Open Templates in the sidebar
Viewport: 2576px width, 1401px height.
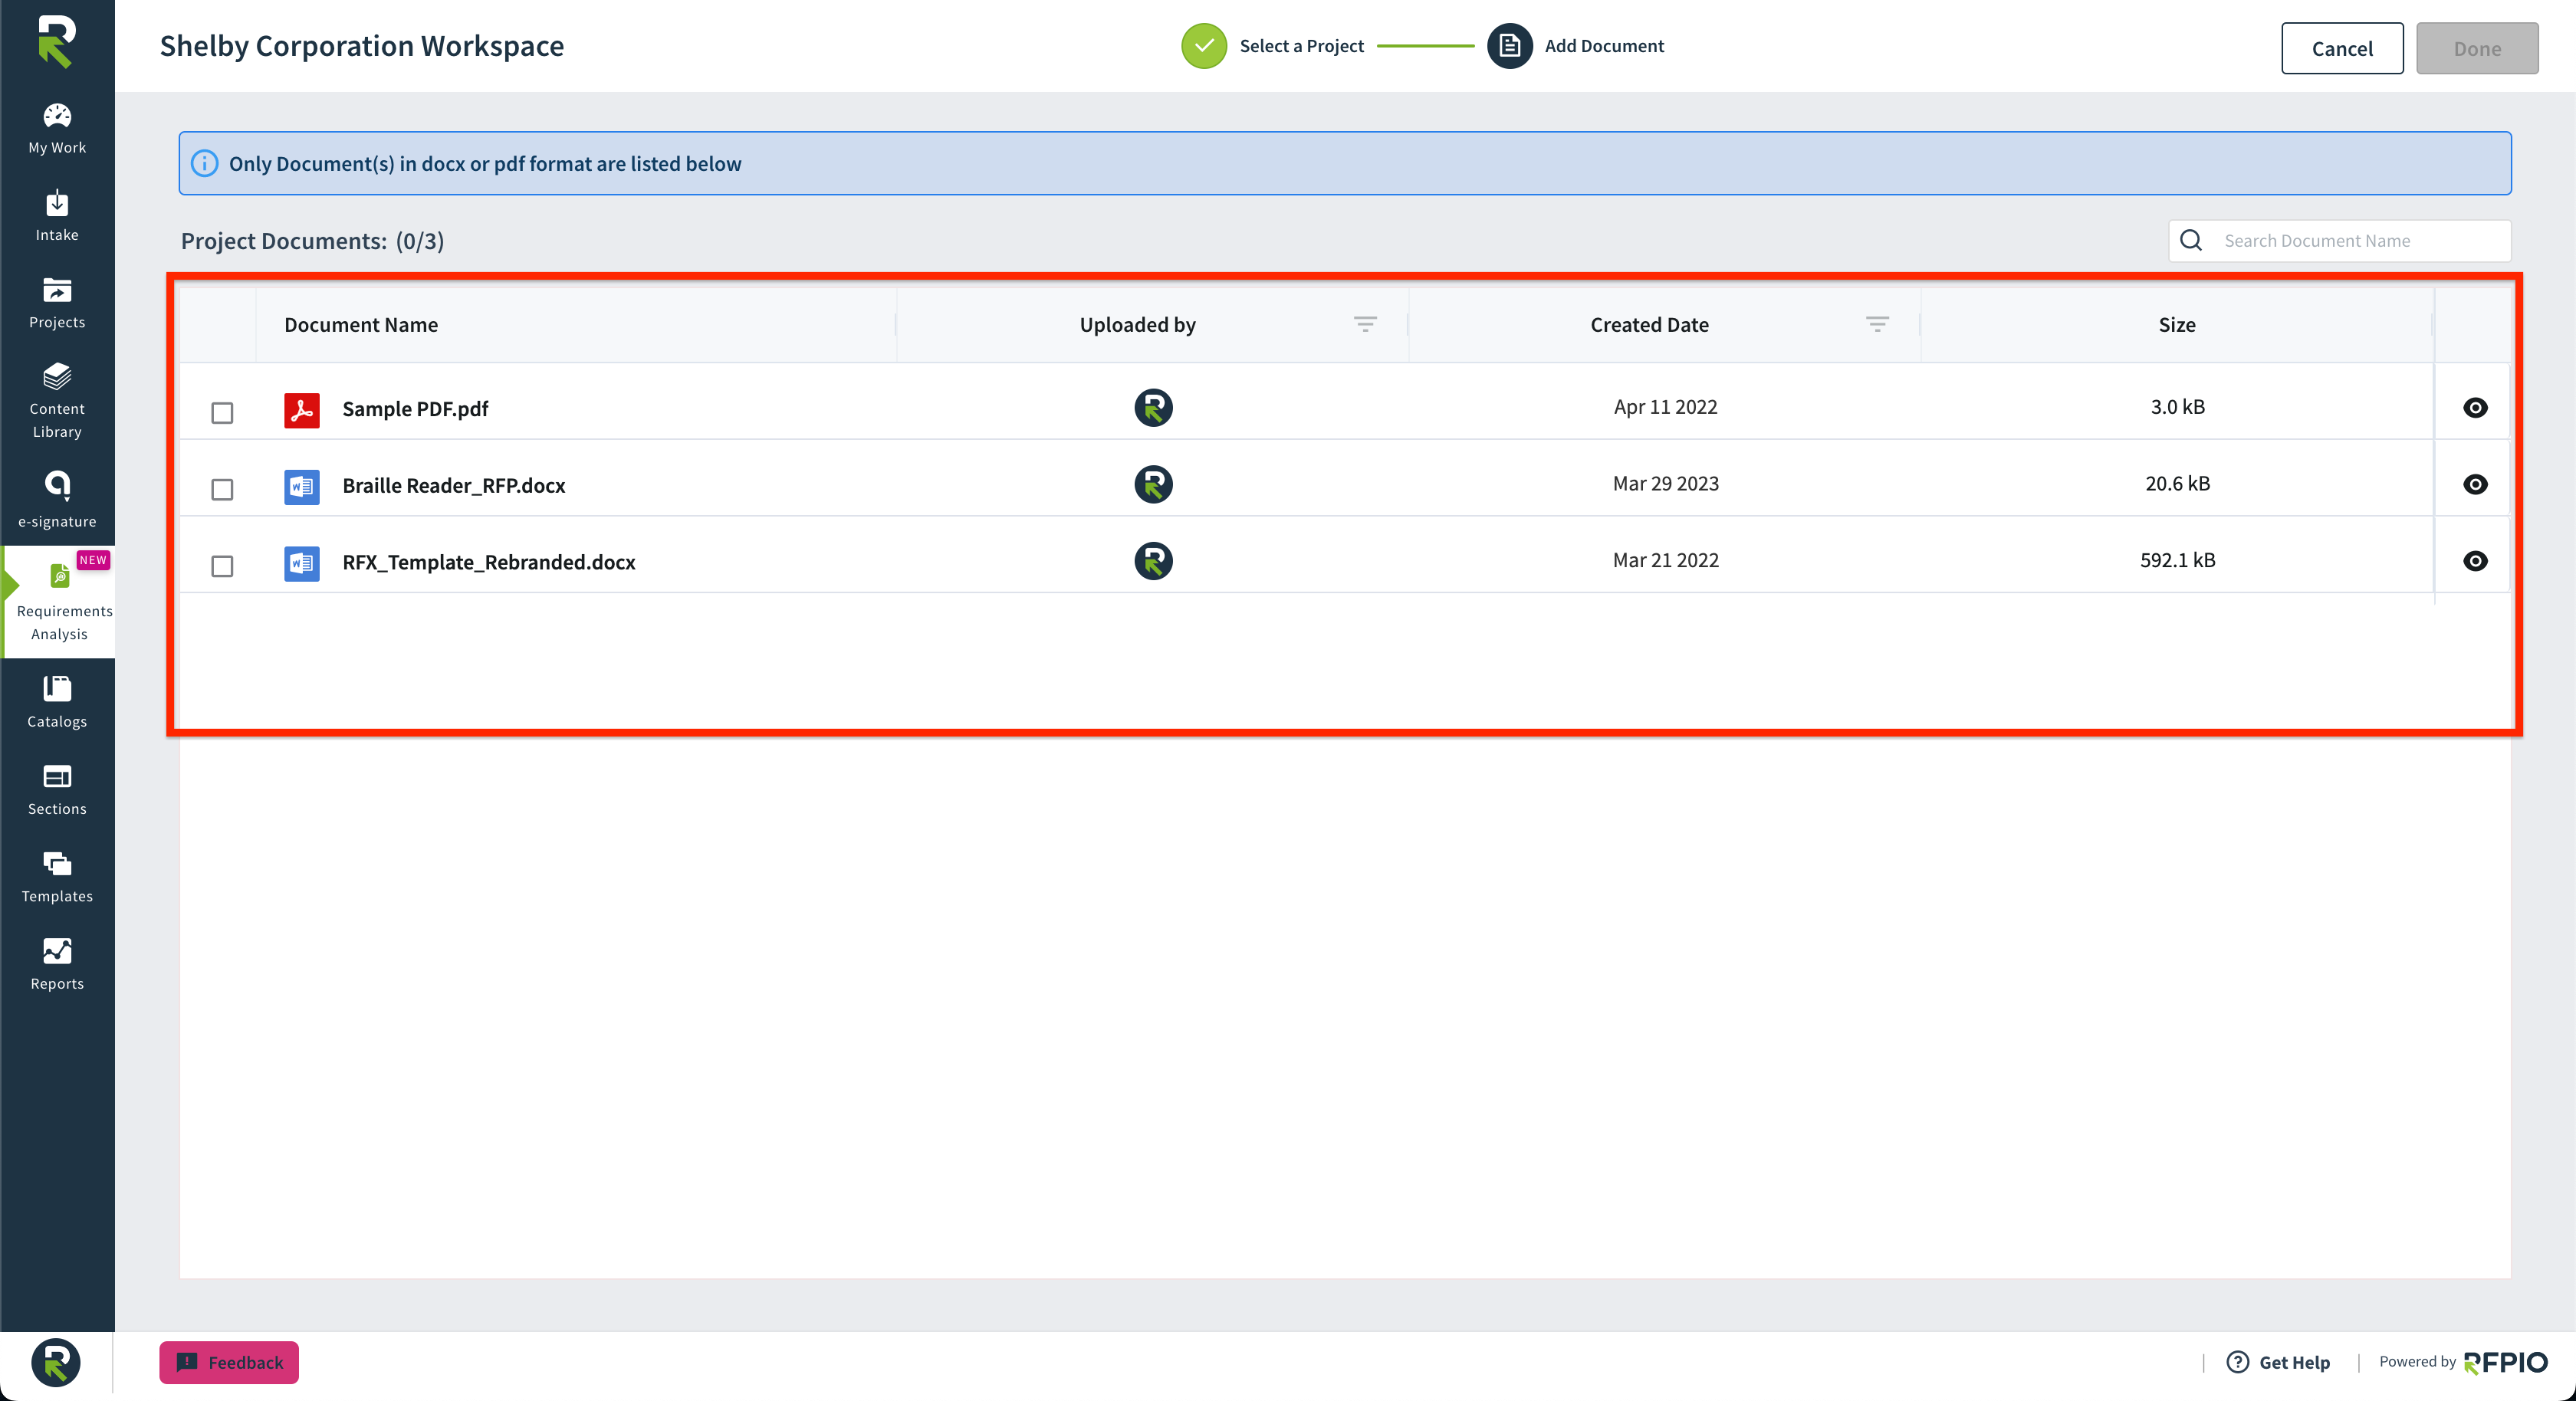tap(57, 877)
